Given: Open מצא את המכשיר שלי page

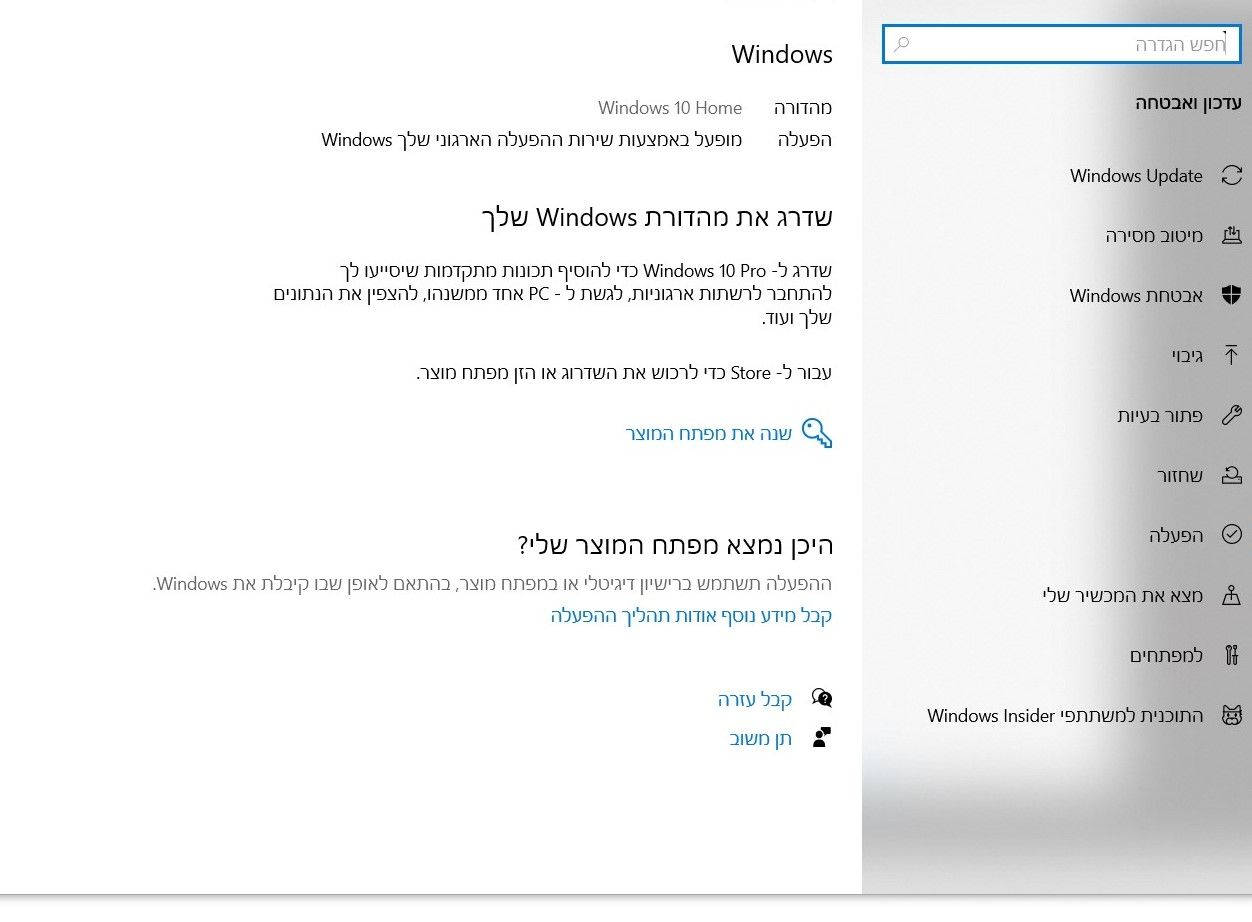Looking at the screenshot, I should coord(1123,595).
